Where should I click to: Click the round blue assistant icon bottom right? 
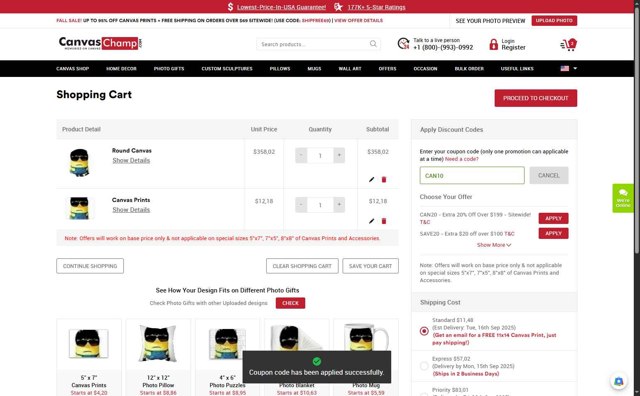click(619, 381)
